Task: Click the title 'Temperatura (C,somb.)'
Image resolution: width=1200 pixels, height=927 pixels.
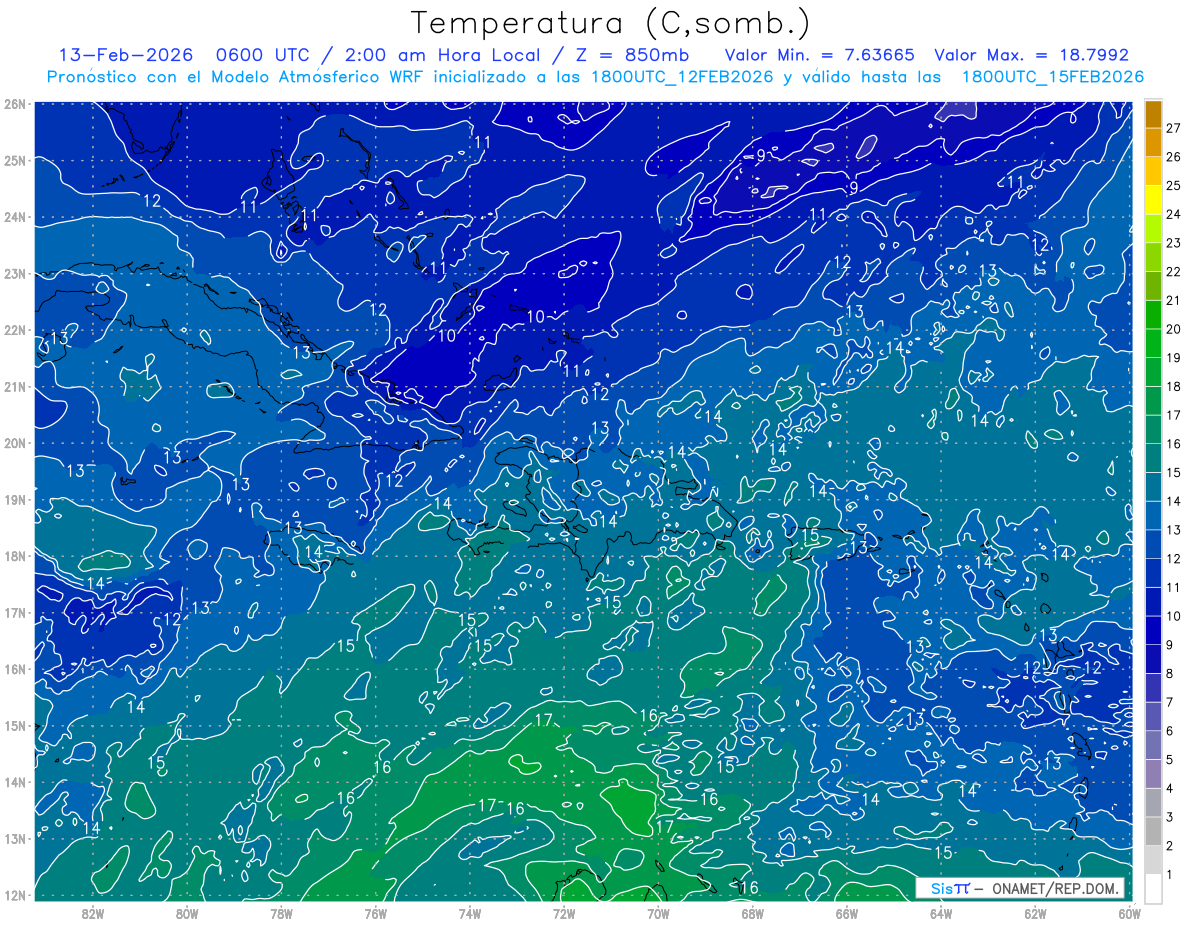Action: [611, 23]
